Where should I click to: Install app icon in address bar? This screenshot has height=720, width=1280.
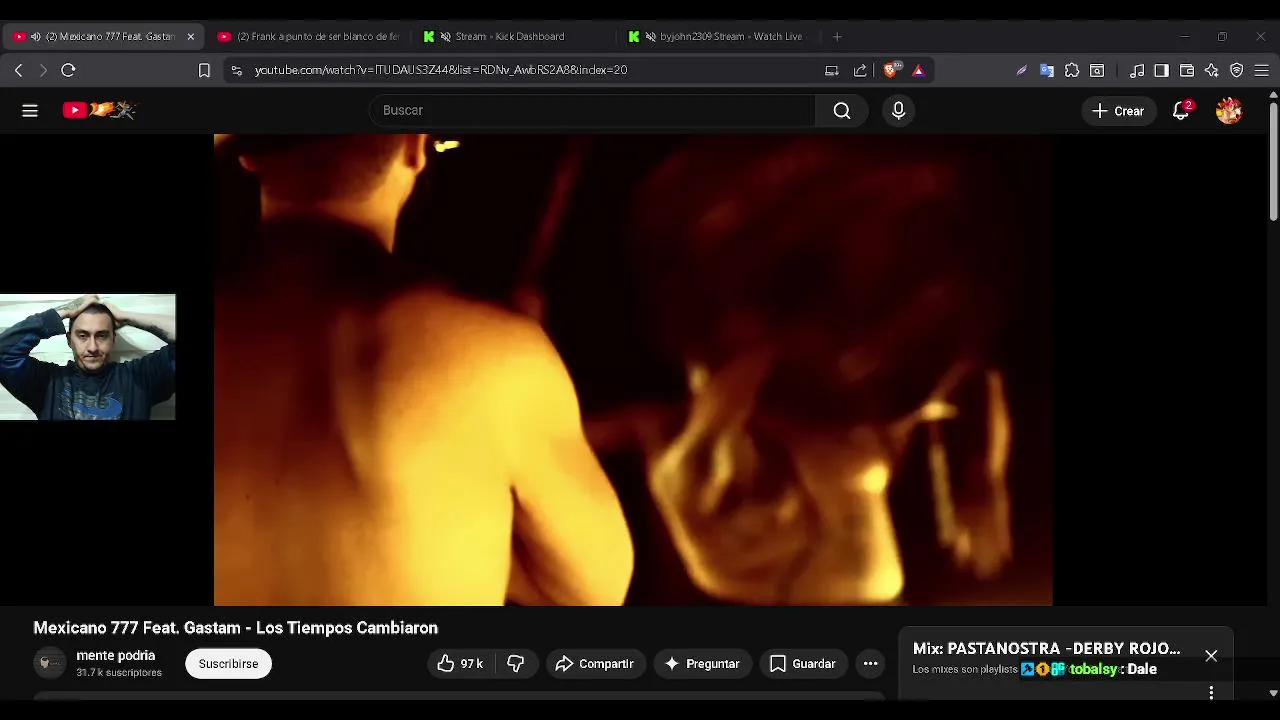831,70
